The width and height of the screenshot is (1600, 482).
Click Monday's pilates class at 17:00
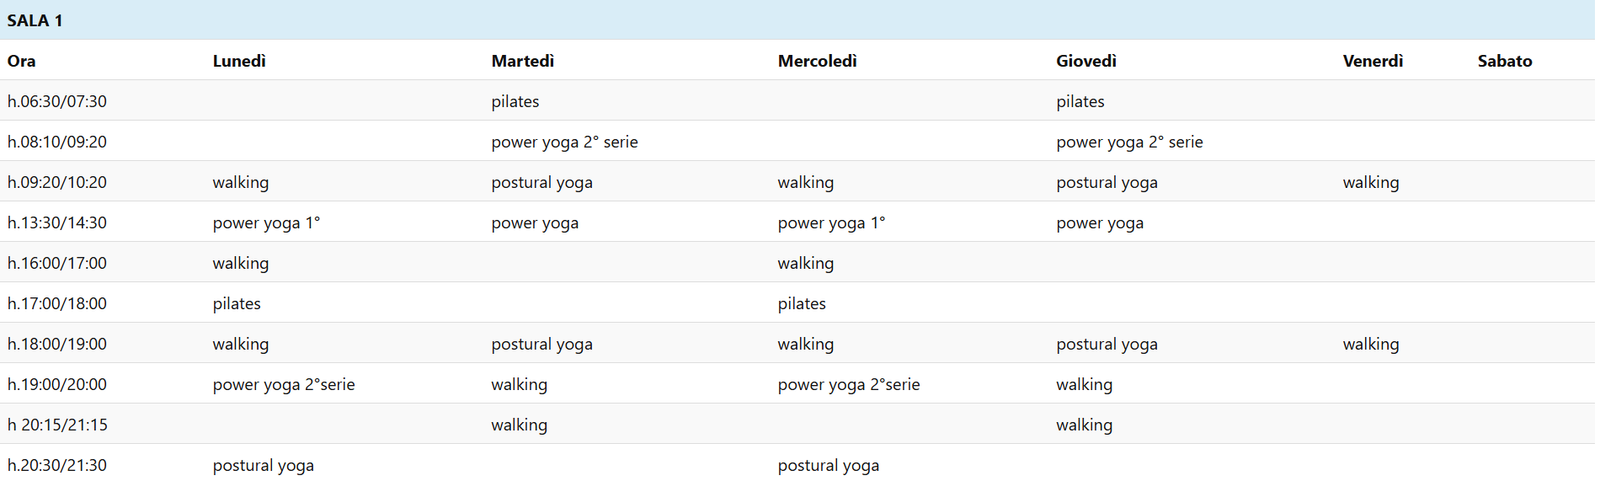coord(236,303)
